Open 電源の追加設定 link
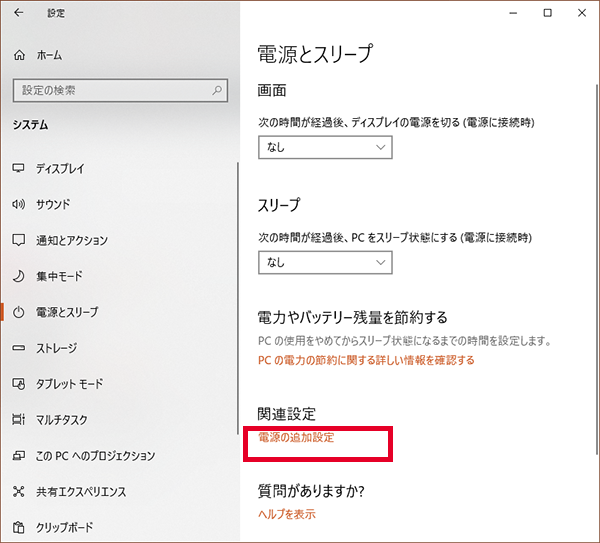600x543 pixels. 296,437
